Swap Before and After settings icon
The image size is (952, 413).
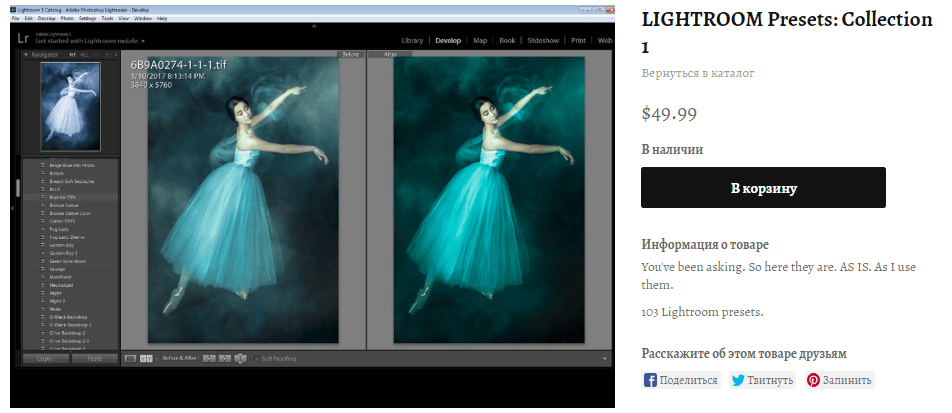click(240, 358)
